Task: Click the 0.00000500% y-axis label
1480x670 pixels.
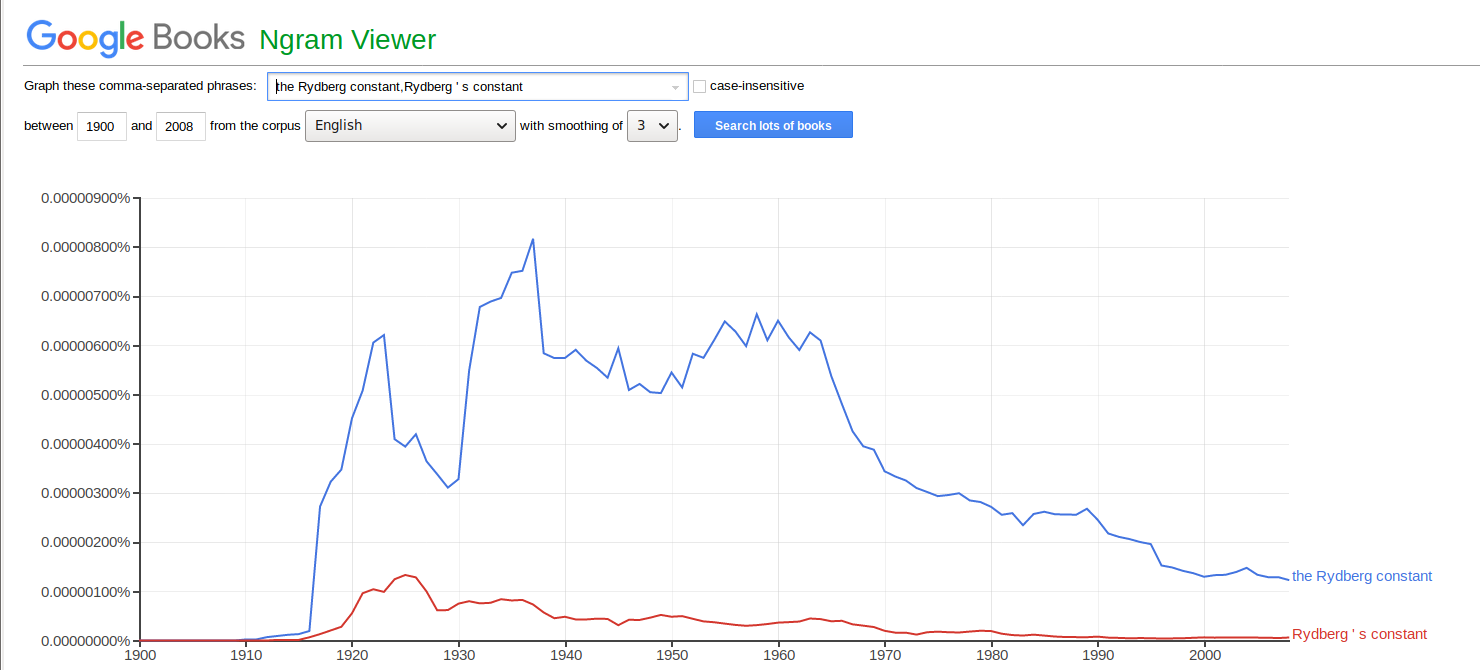Action: (x=85, y=395)
